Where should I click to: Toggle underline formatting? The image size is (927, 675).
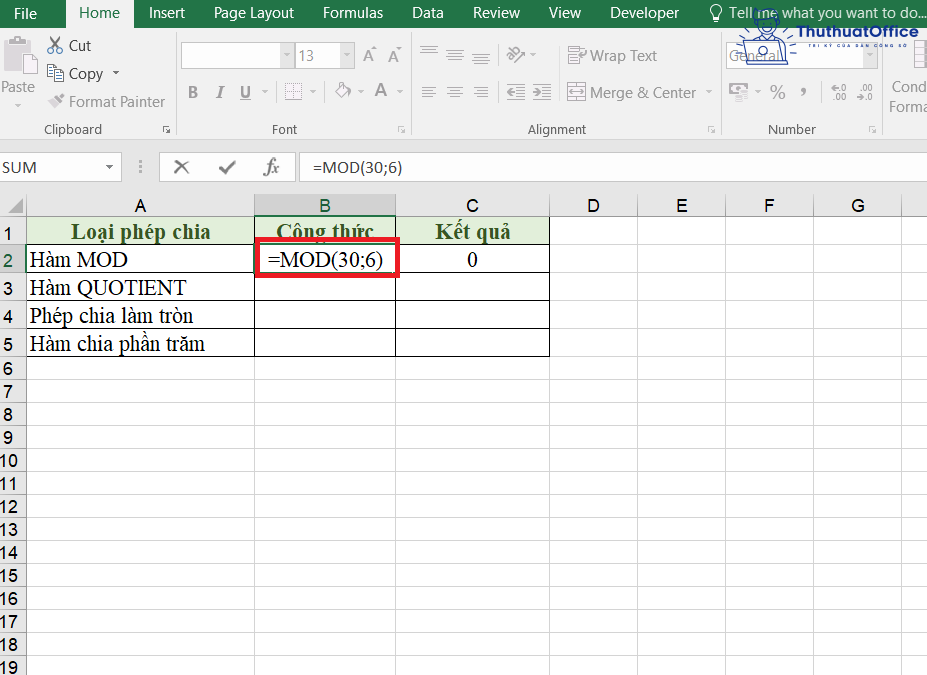243,92
